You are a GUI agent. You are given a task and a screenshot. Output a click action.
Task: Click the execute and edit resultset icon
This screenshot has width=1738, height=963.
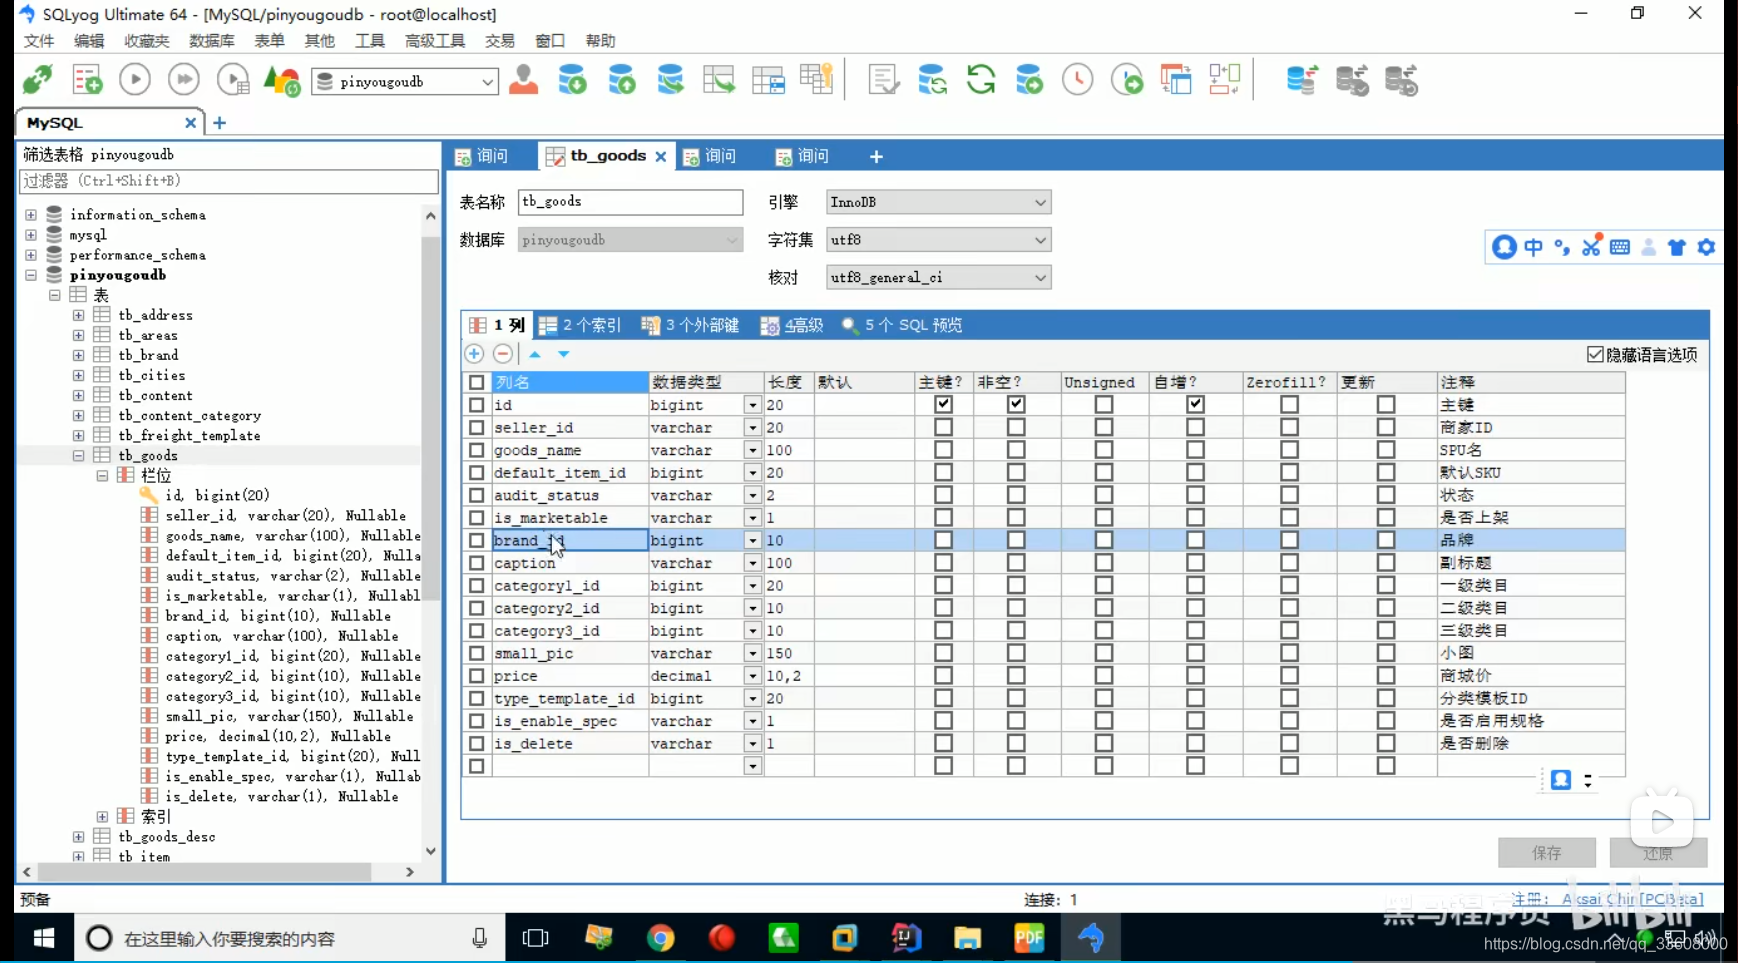[233, 80]
